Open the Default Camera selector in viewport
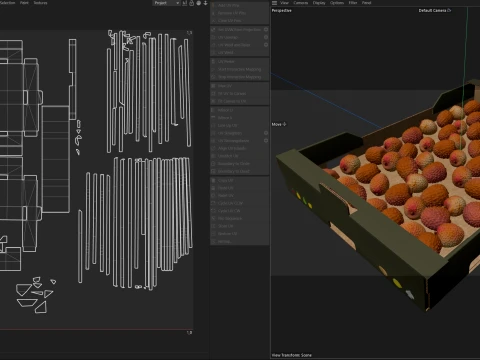This screenshot has height=360, width=480. [x=435, y=11]
